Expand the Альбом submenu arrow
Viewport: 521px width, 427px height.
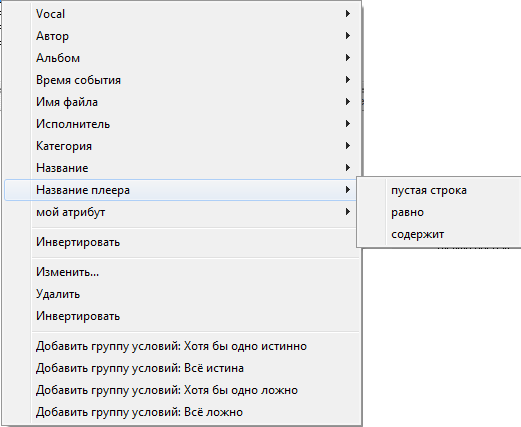[348, 58]
